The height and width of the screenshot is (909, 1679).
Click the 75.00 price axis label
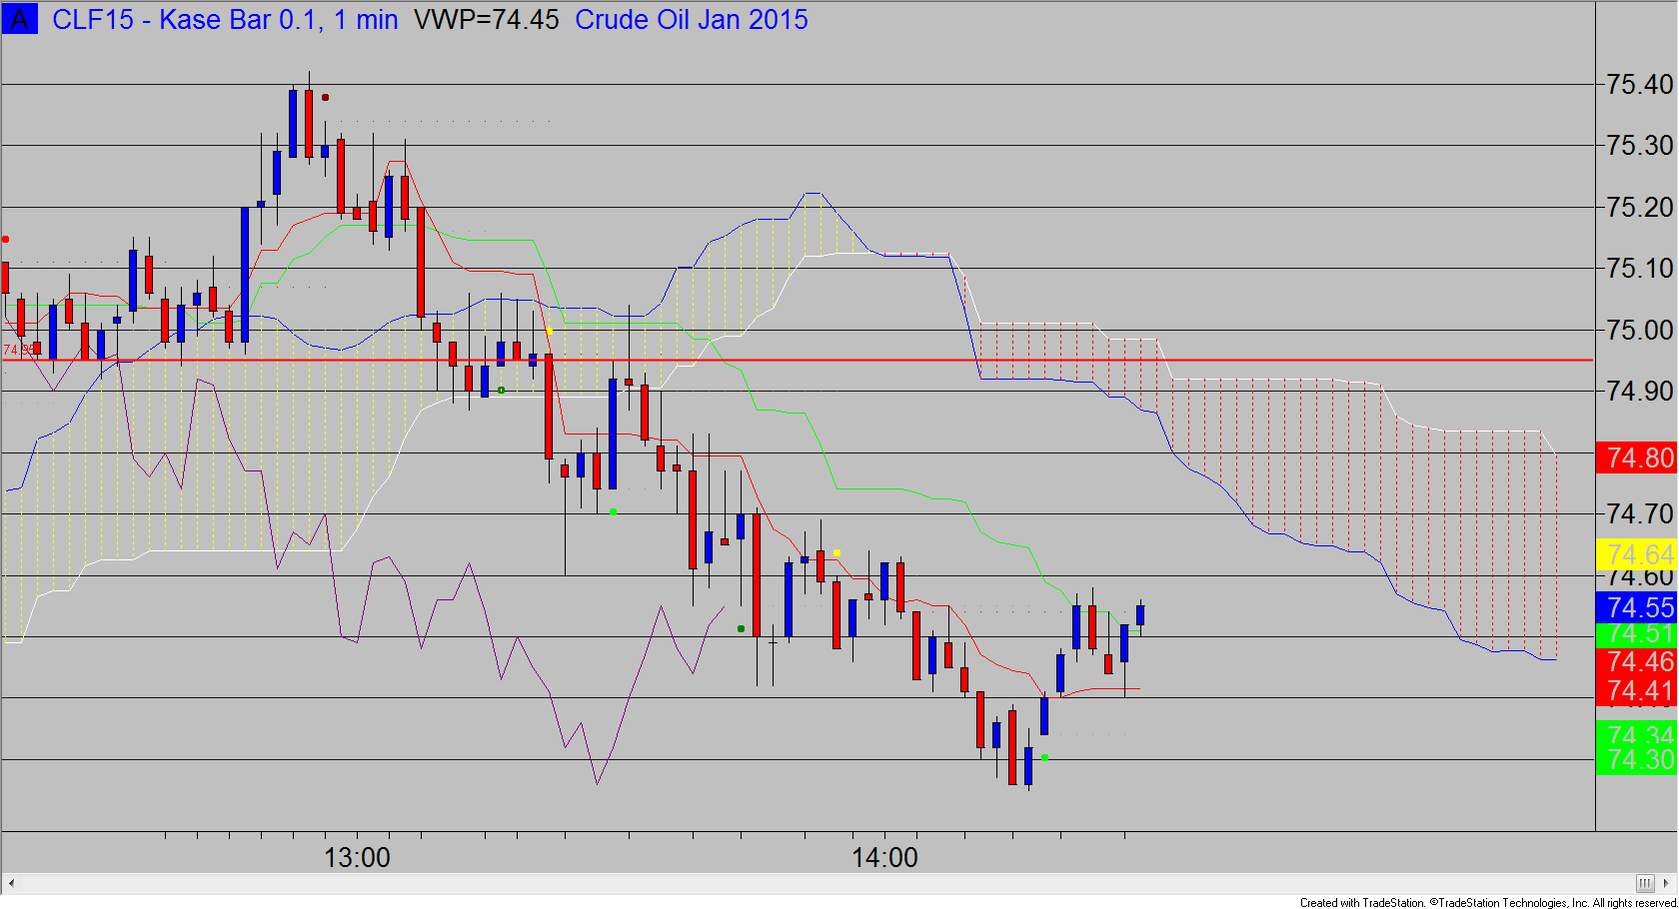click(1639, 330)
